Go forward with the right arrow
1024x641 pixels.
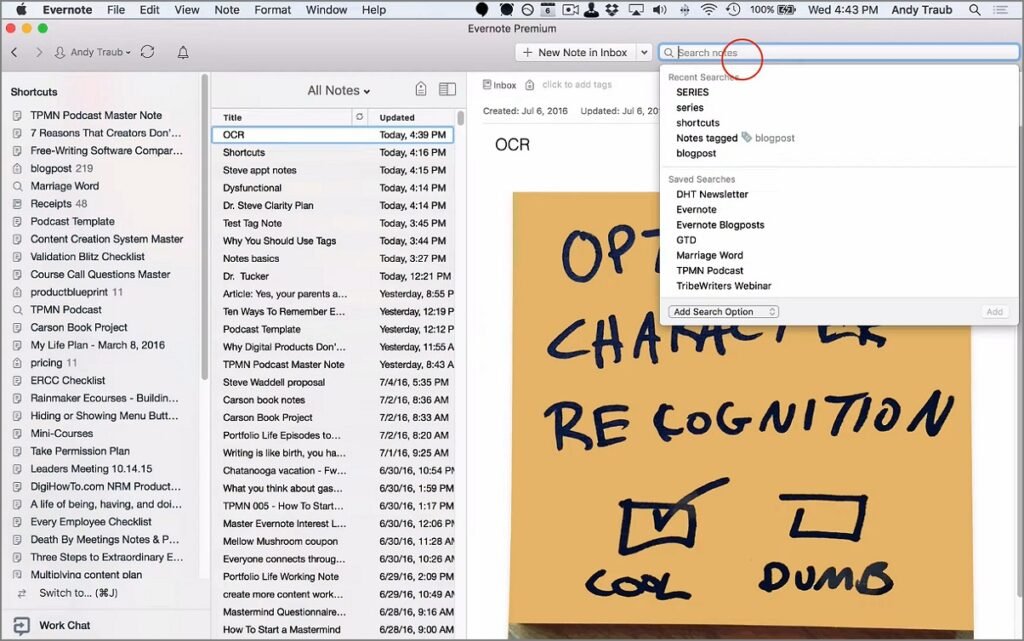39,52
